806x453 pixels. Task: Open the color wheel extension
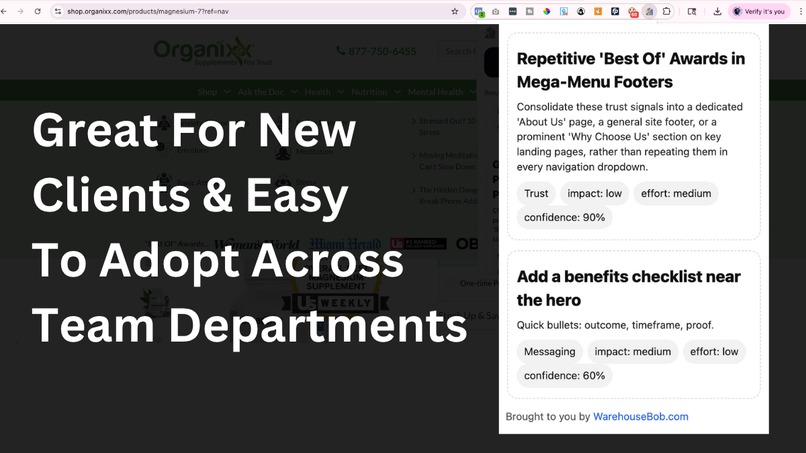(546, 11)
